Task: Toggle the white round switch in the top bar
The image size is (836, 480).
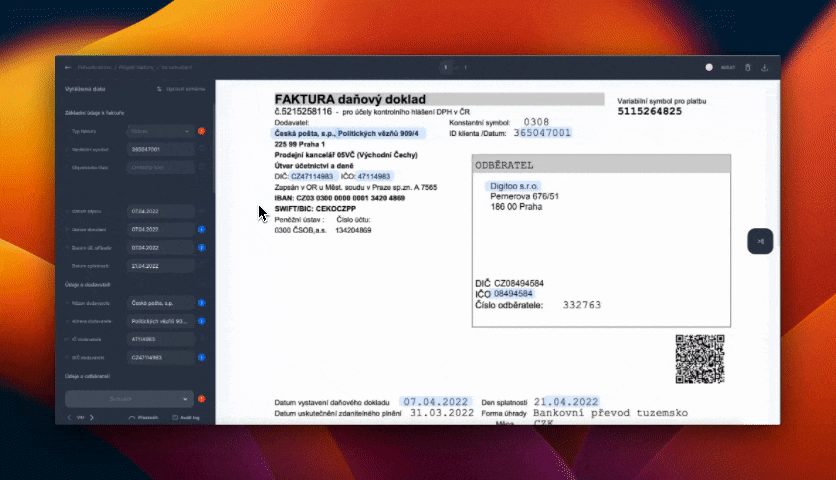Action: click(709, 67)
